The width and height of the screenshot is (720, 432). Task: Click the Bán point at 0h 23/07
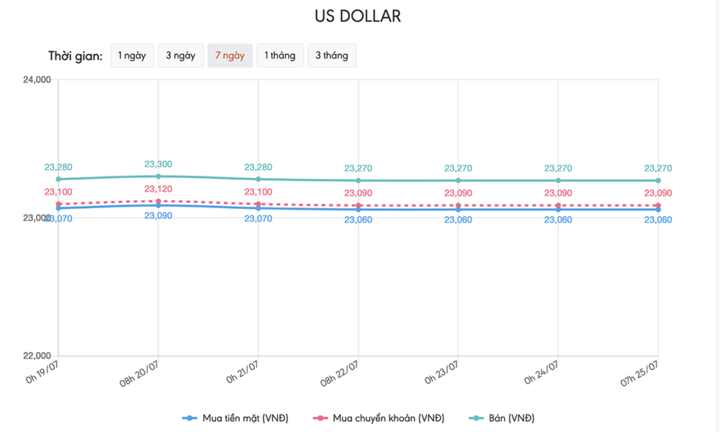(x=458, y=180)
